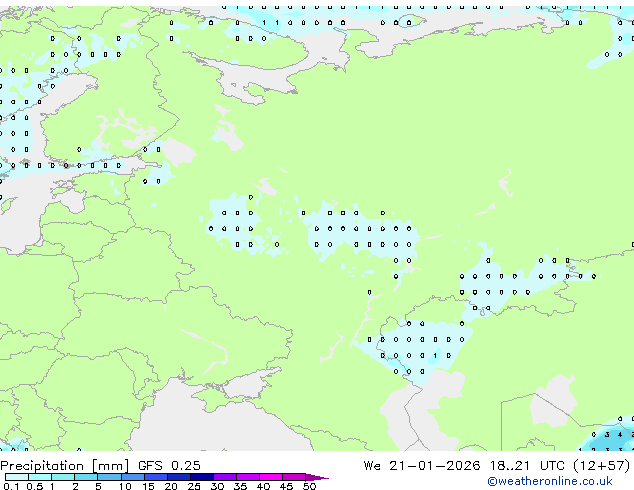Click the 10–15 mm blue legend swatch
Image resolution: width=634 pixels, height=490 pixels.
132,477
